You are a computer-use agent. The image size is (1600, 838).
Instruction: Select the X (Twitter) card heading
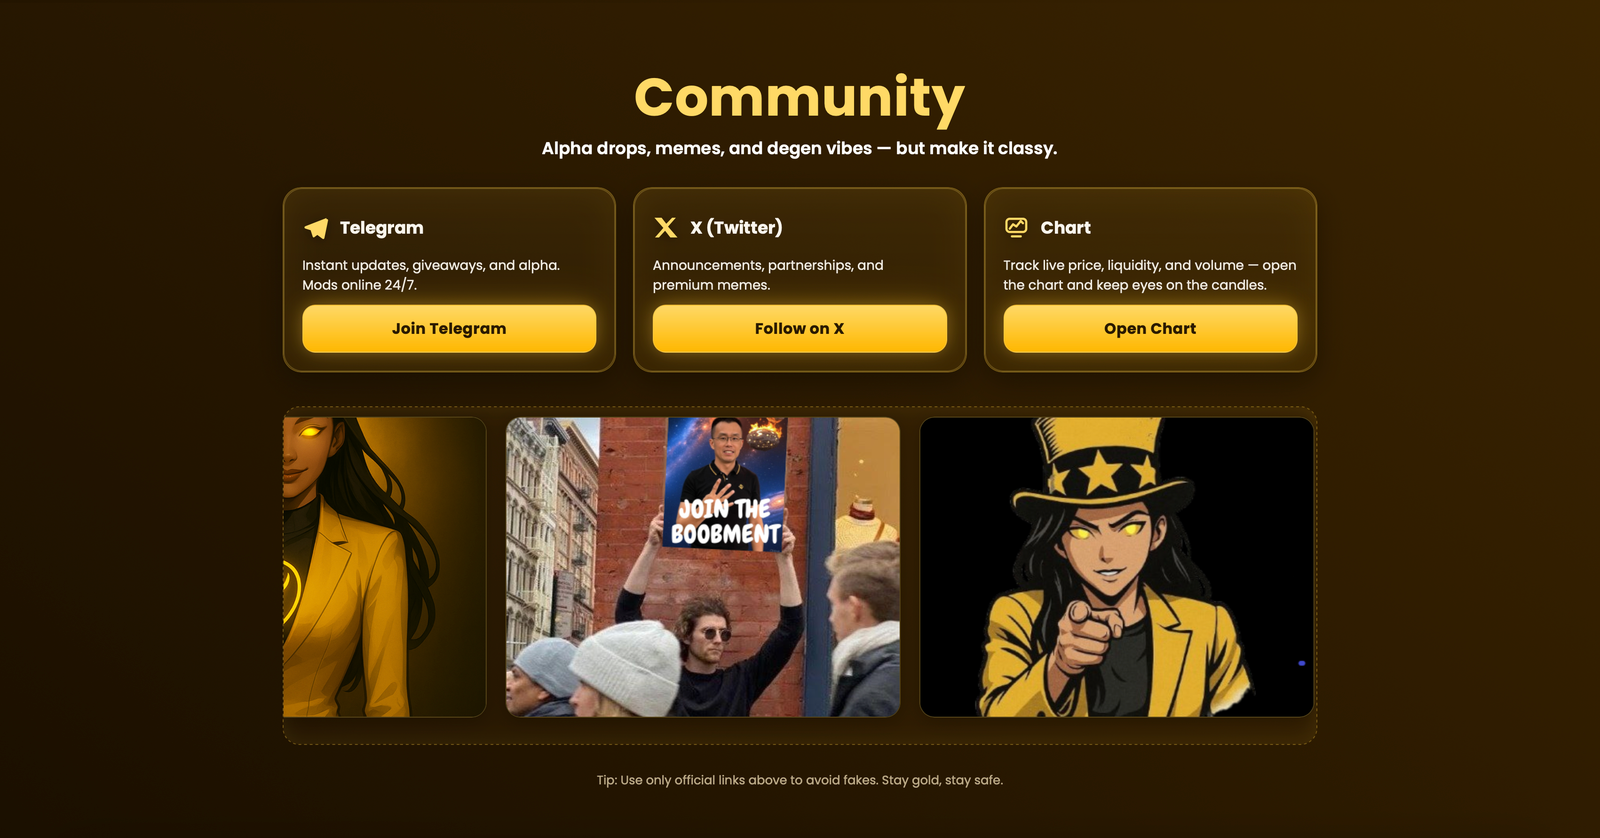coord(736,228)
